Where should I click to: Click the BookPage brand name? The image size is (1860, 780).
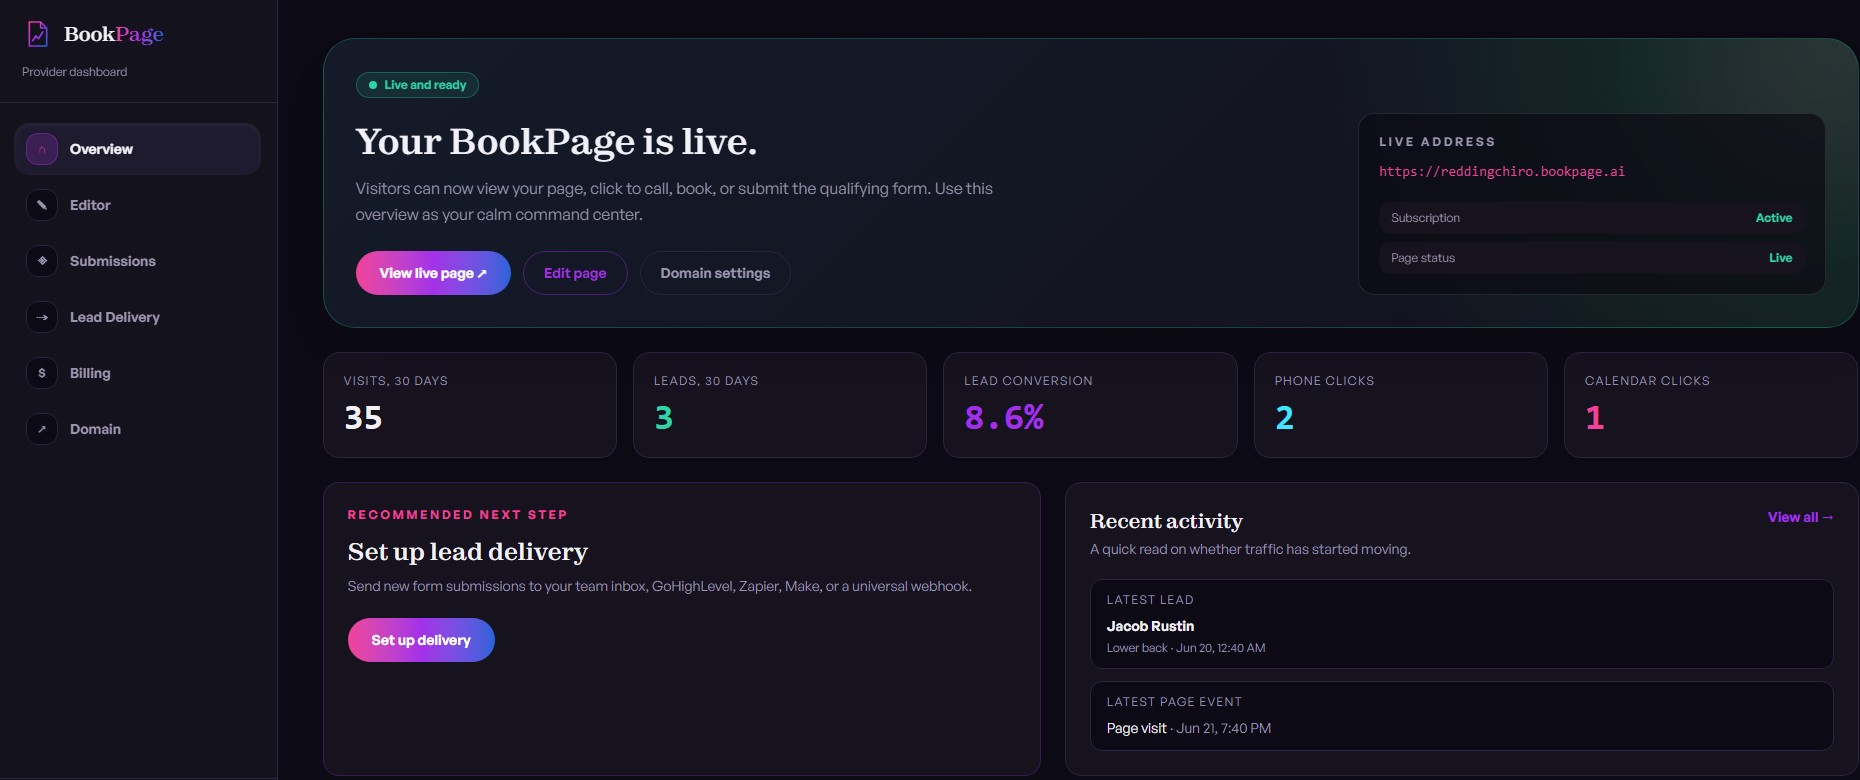click(x=114, y=34)
